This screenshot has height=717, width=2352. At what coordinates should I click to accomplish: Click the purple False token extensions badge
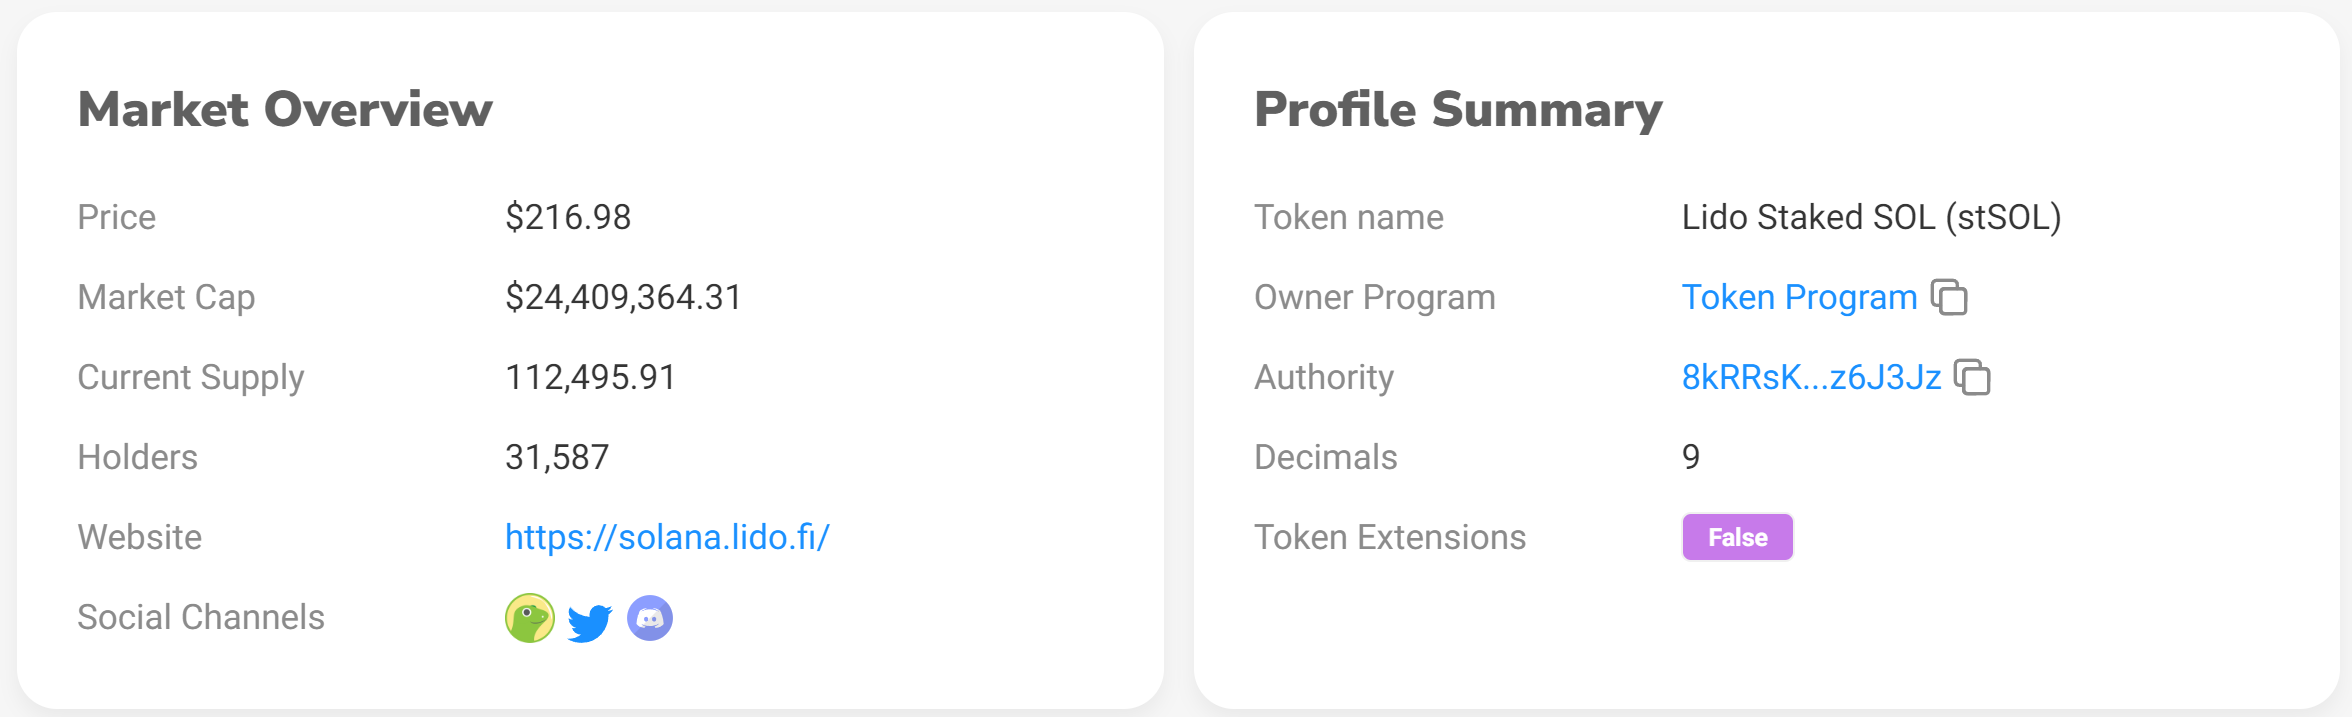pos(1737,537)
